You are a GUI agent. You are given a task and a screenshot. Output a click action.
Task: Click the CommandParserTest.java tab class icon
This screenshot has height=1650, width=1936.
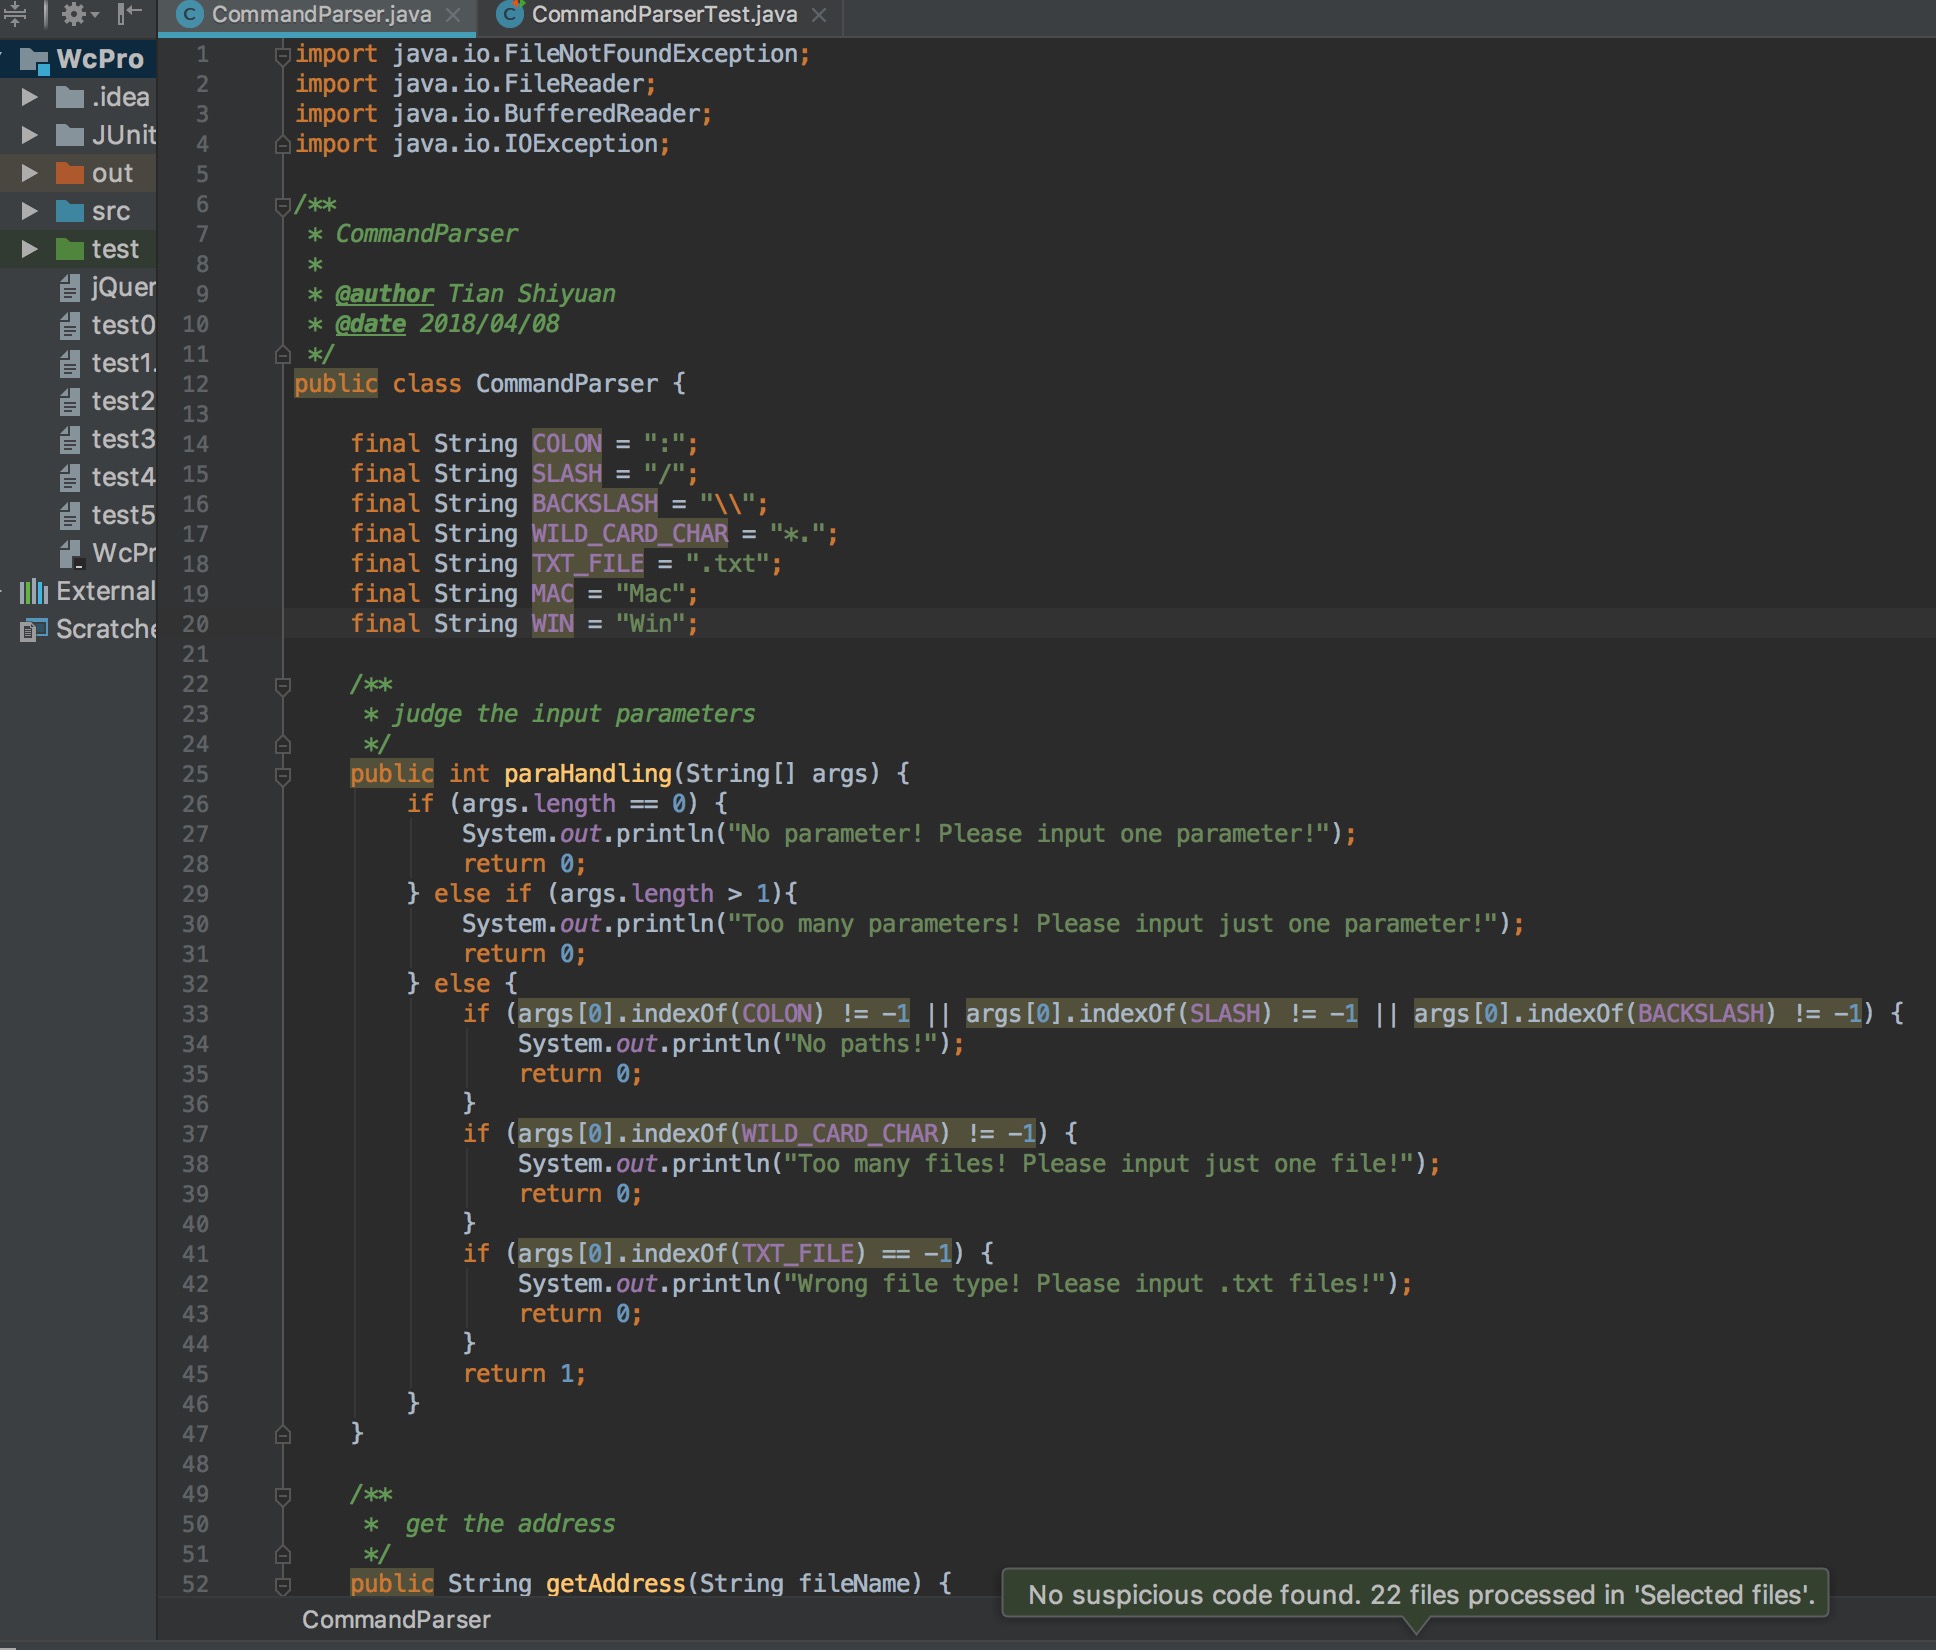[510, 14]
